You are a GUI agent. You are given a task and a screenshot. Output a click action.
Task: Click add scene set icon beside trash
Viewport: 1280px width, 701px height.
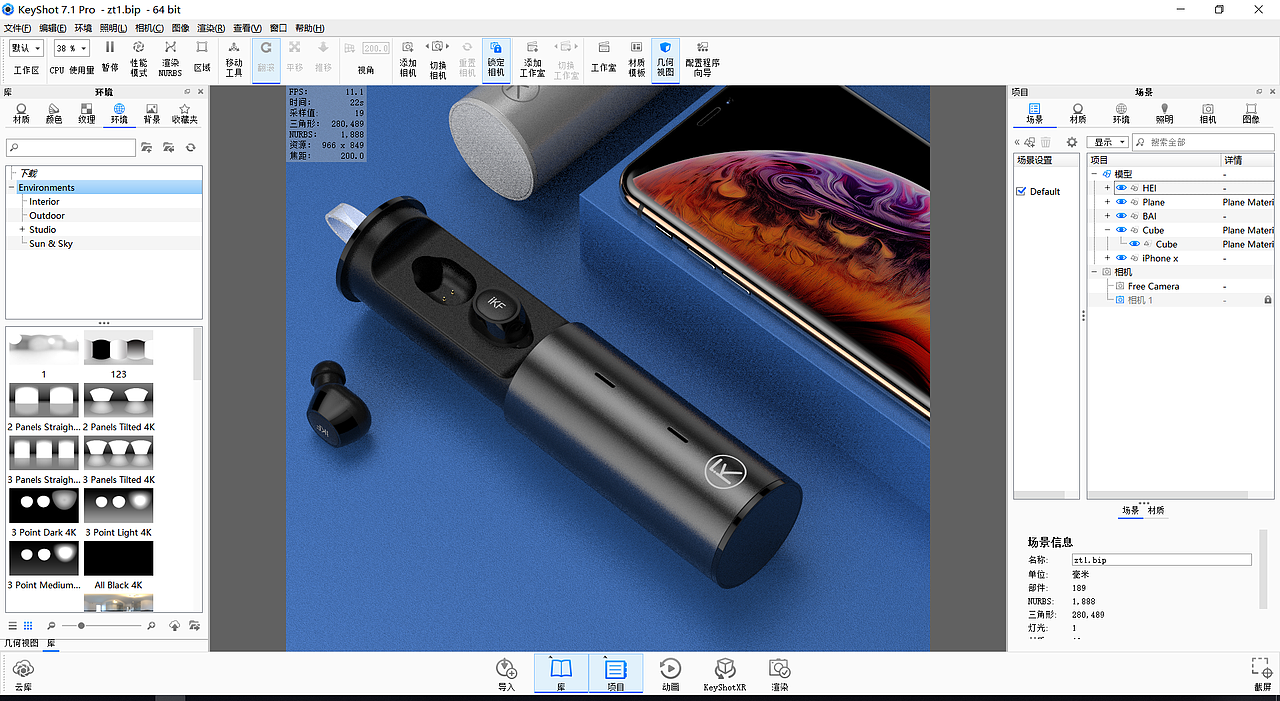pos(1029,142)
